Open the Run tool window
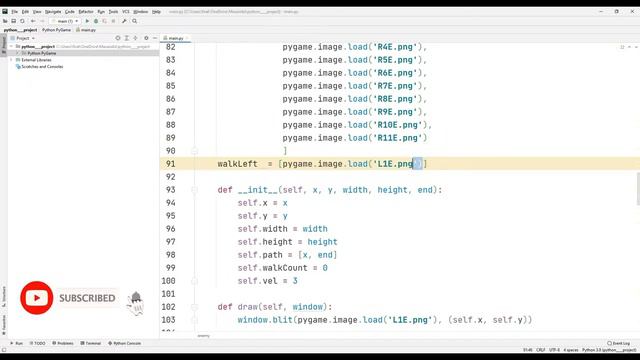Screen dimensions: 640x360 tap(17, 343)
